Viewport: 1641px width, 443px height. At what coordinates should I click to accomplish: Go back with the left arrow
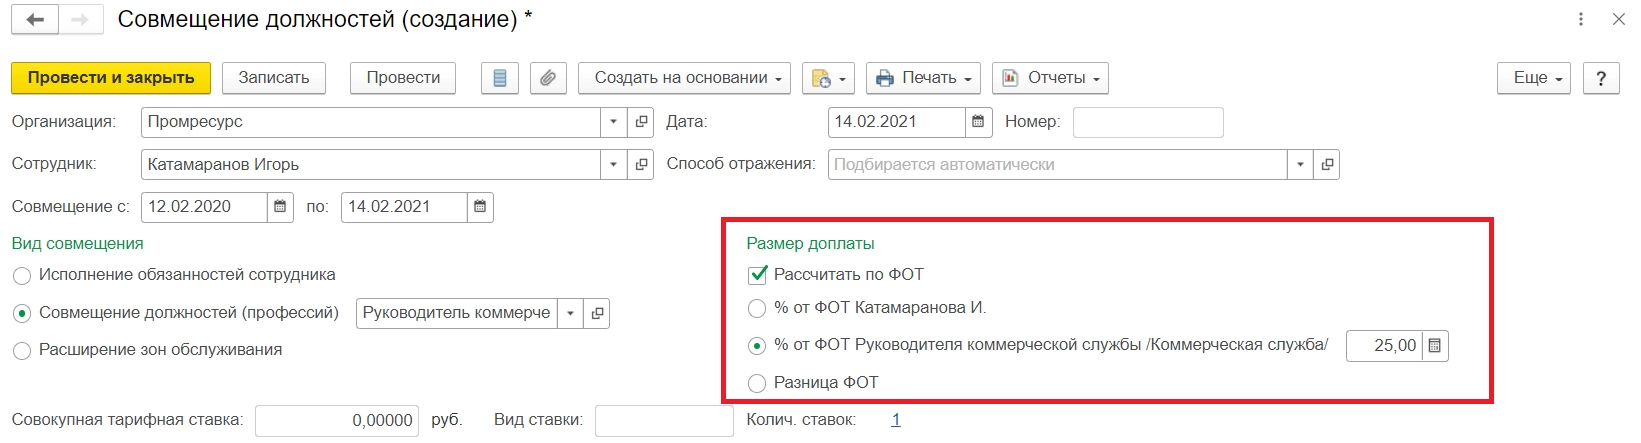point(35,20)
